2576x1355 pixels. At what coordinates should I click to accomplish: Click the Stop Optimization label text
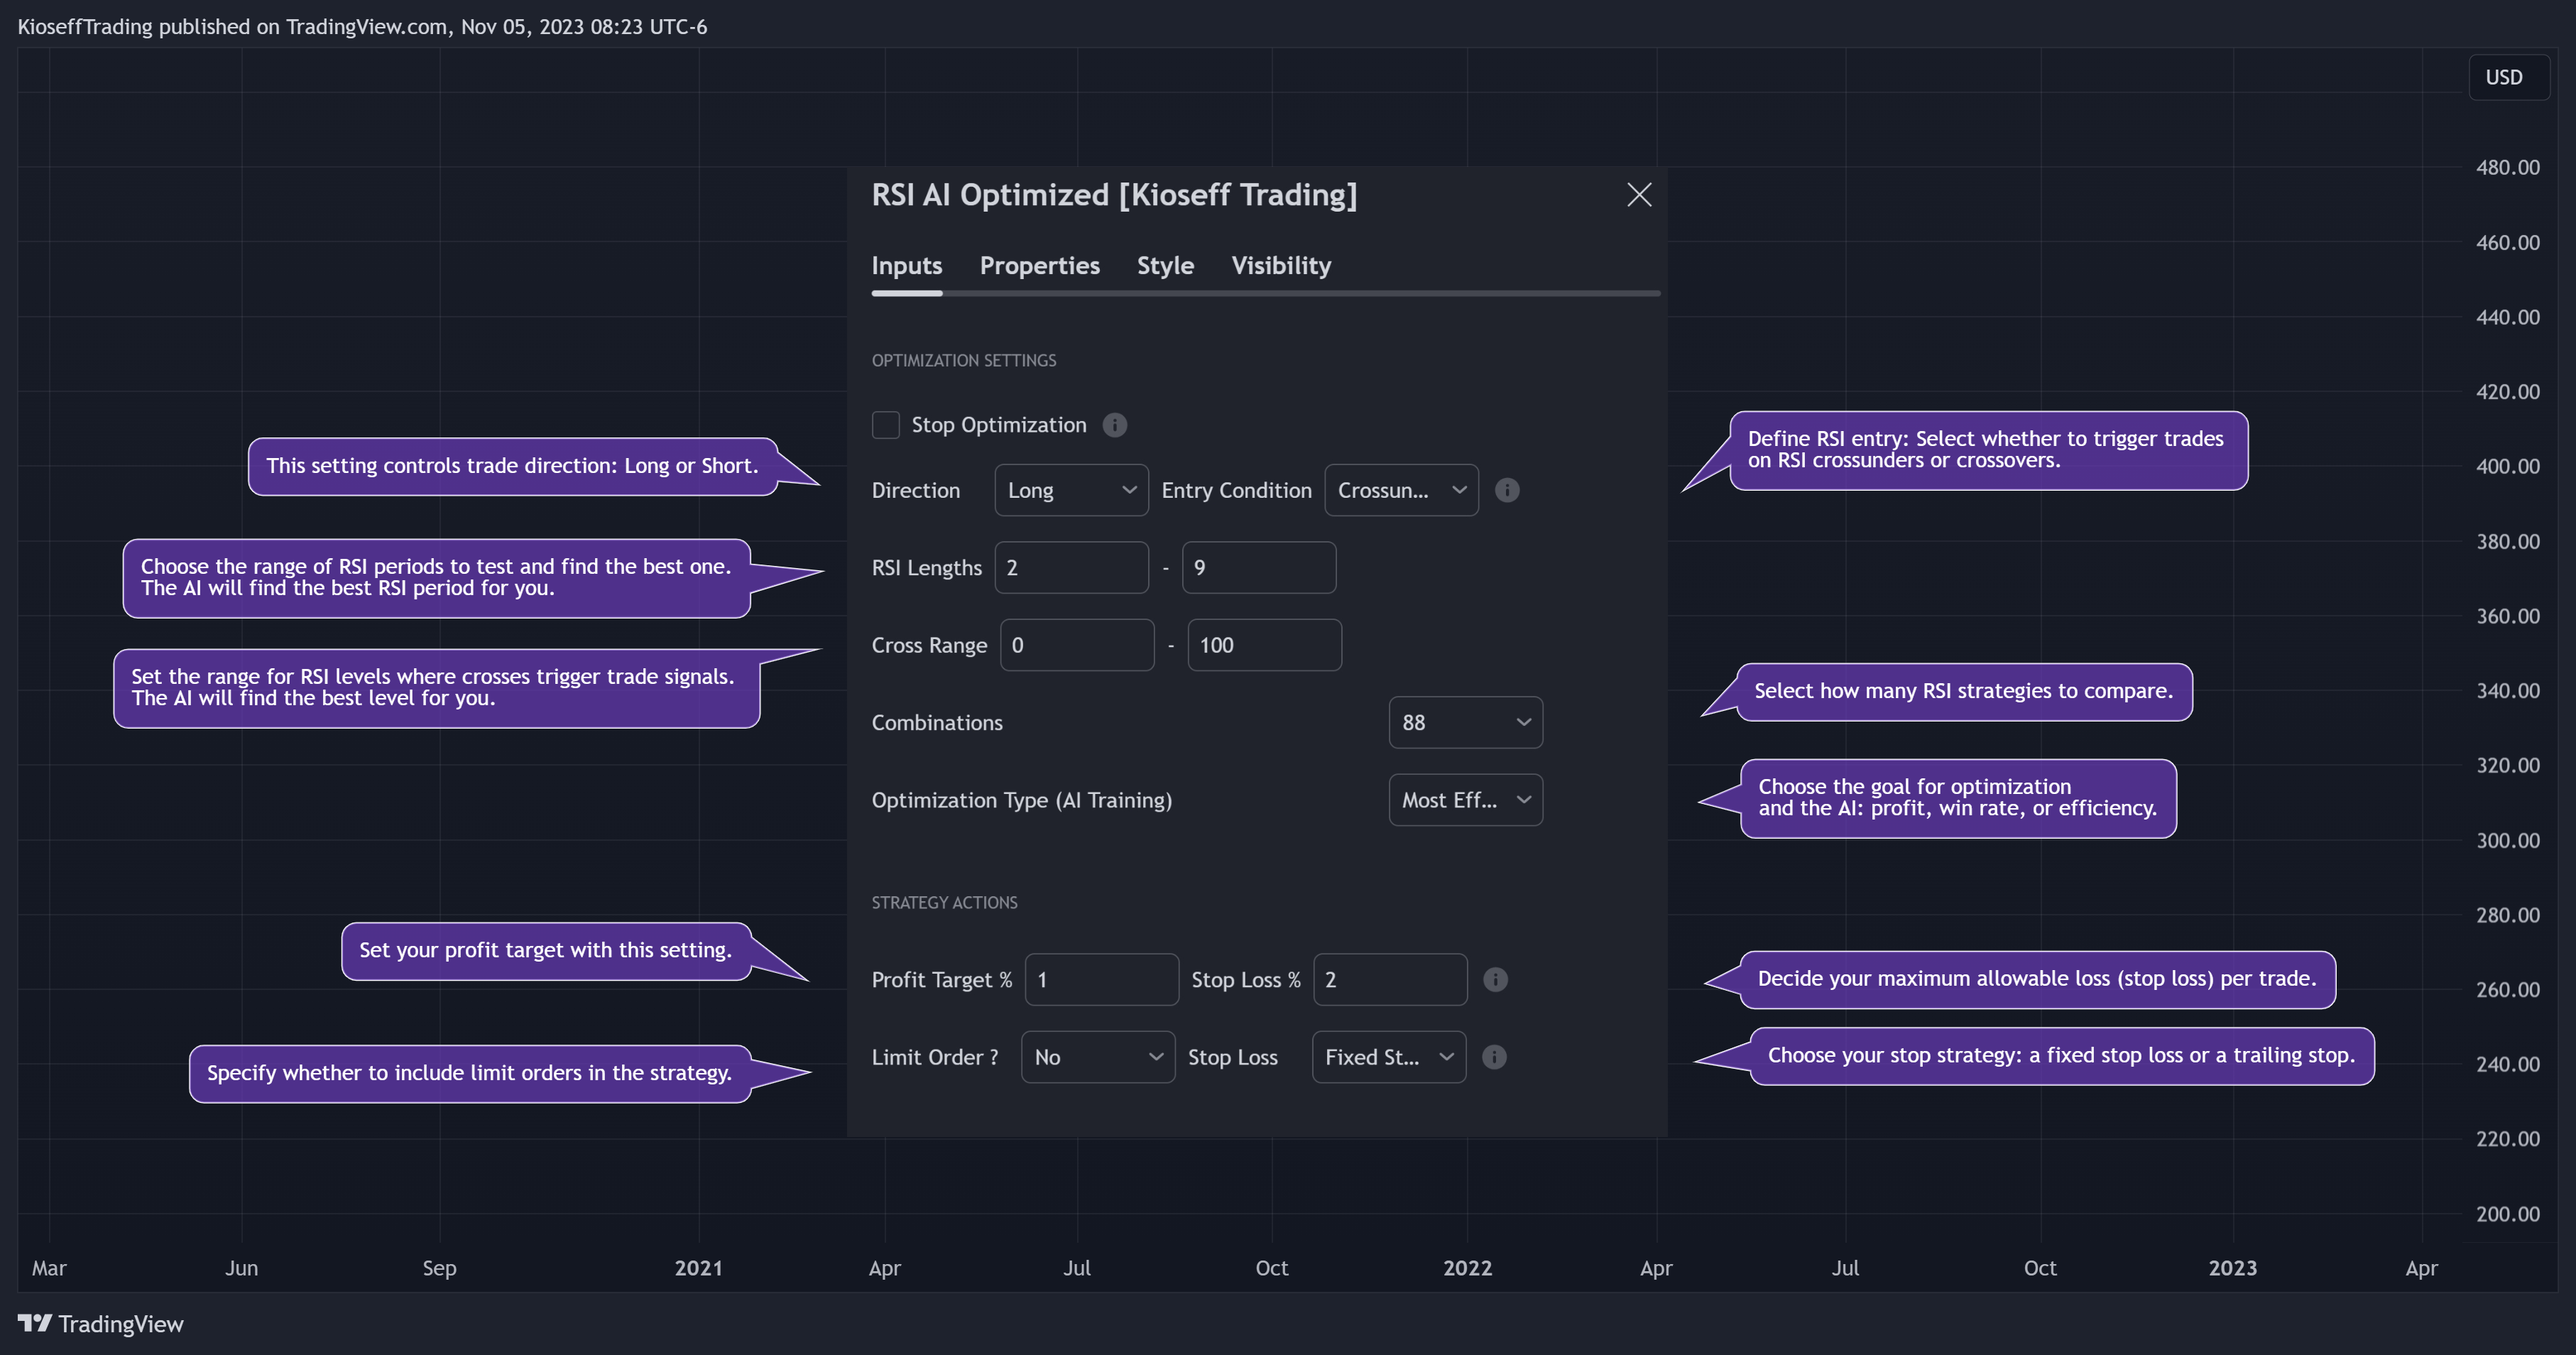click(999, 425)
